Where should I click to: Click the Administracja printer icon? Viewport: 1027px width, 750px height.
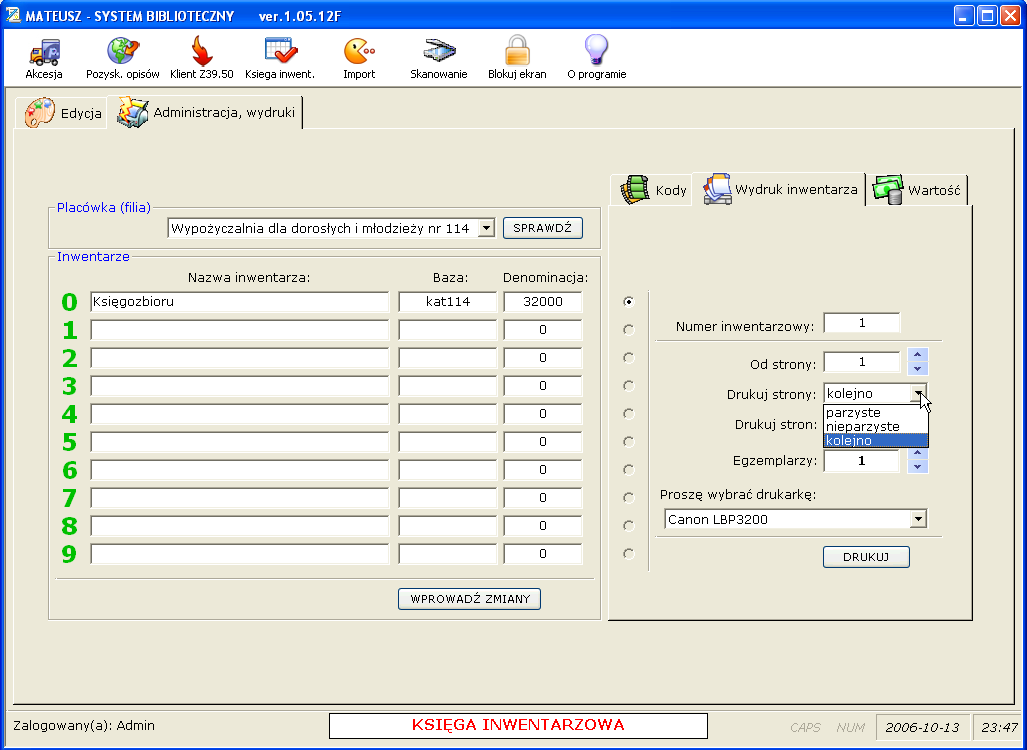click(133, 113)
